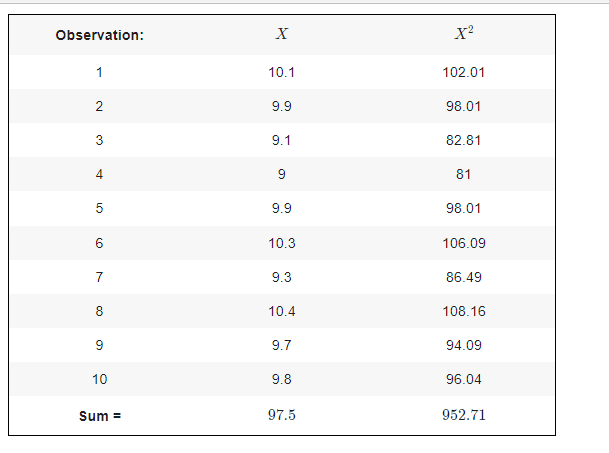Select the 82.81 squared value
The height and width of the screenshot is (453, 609).
[x=463, y=140]
